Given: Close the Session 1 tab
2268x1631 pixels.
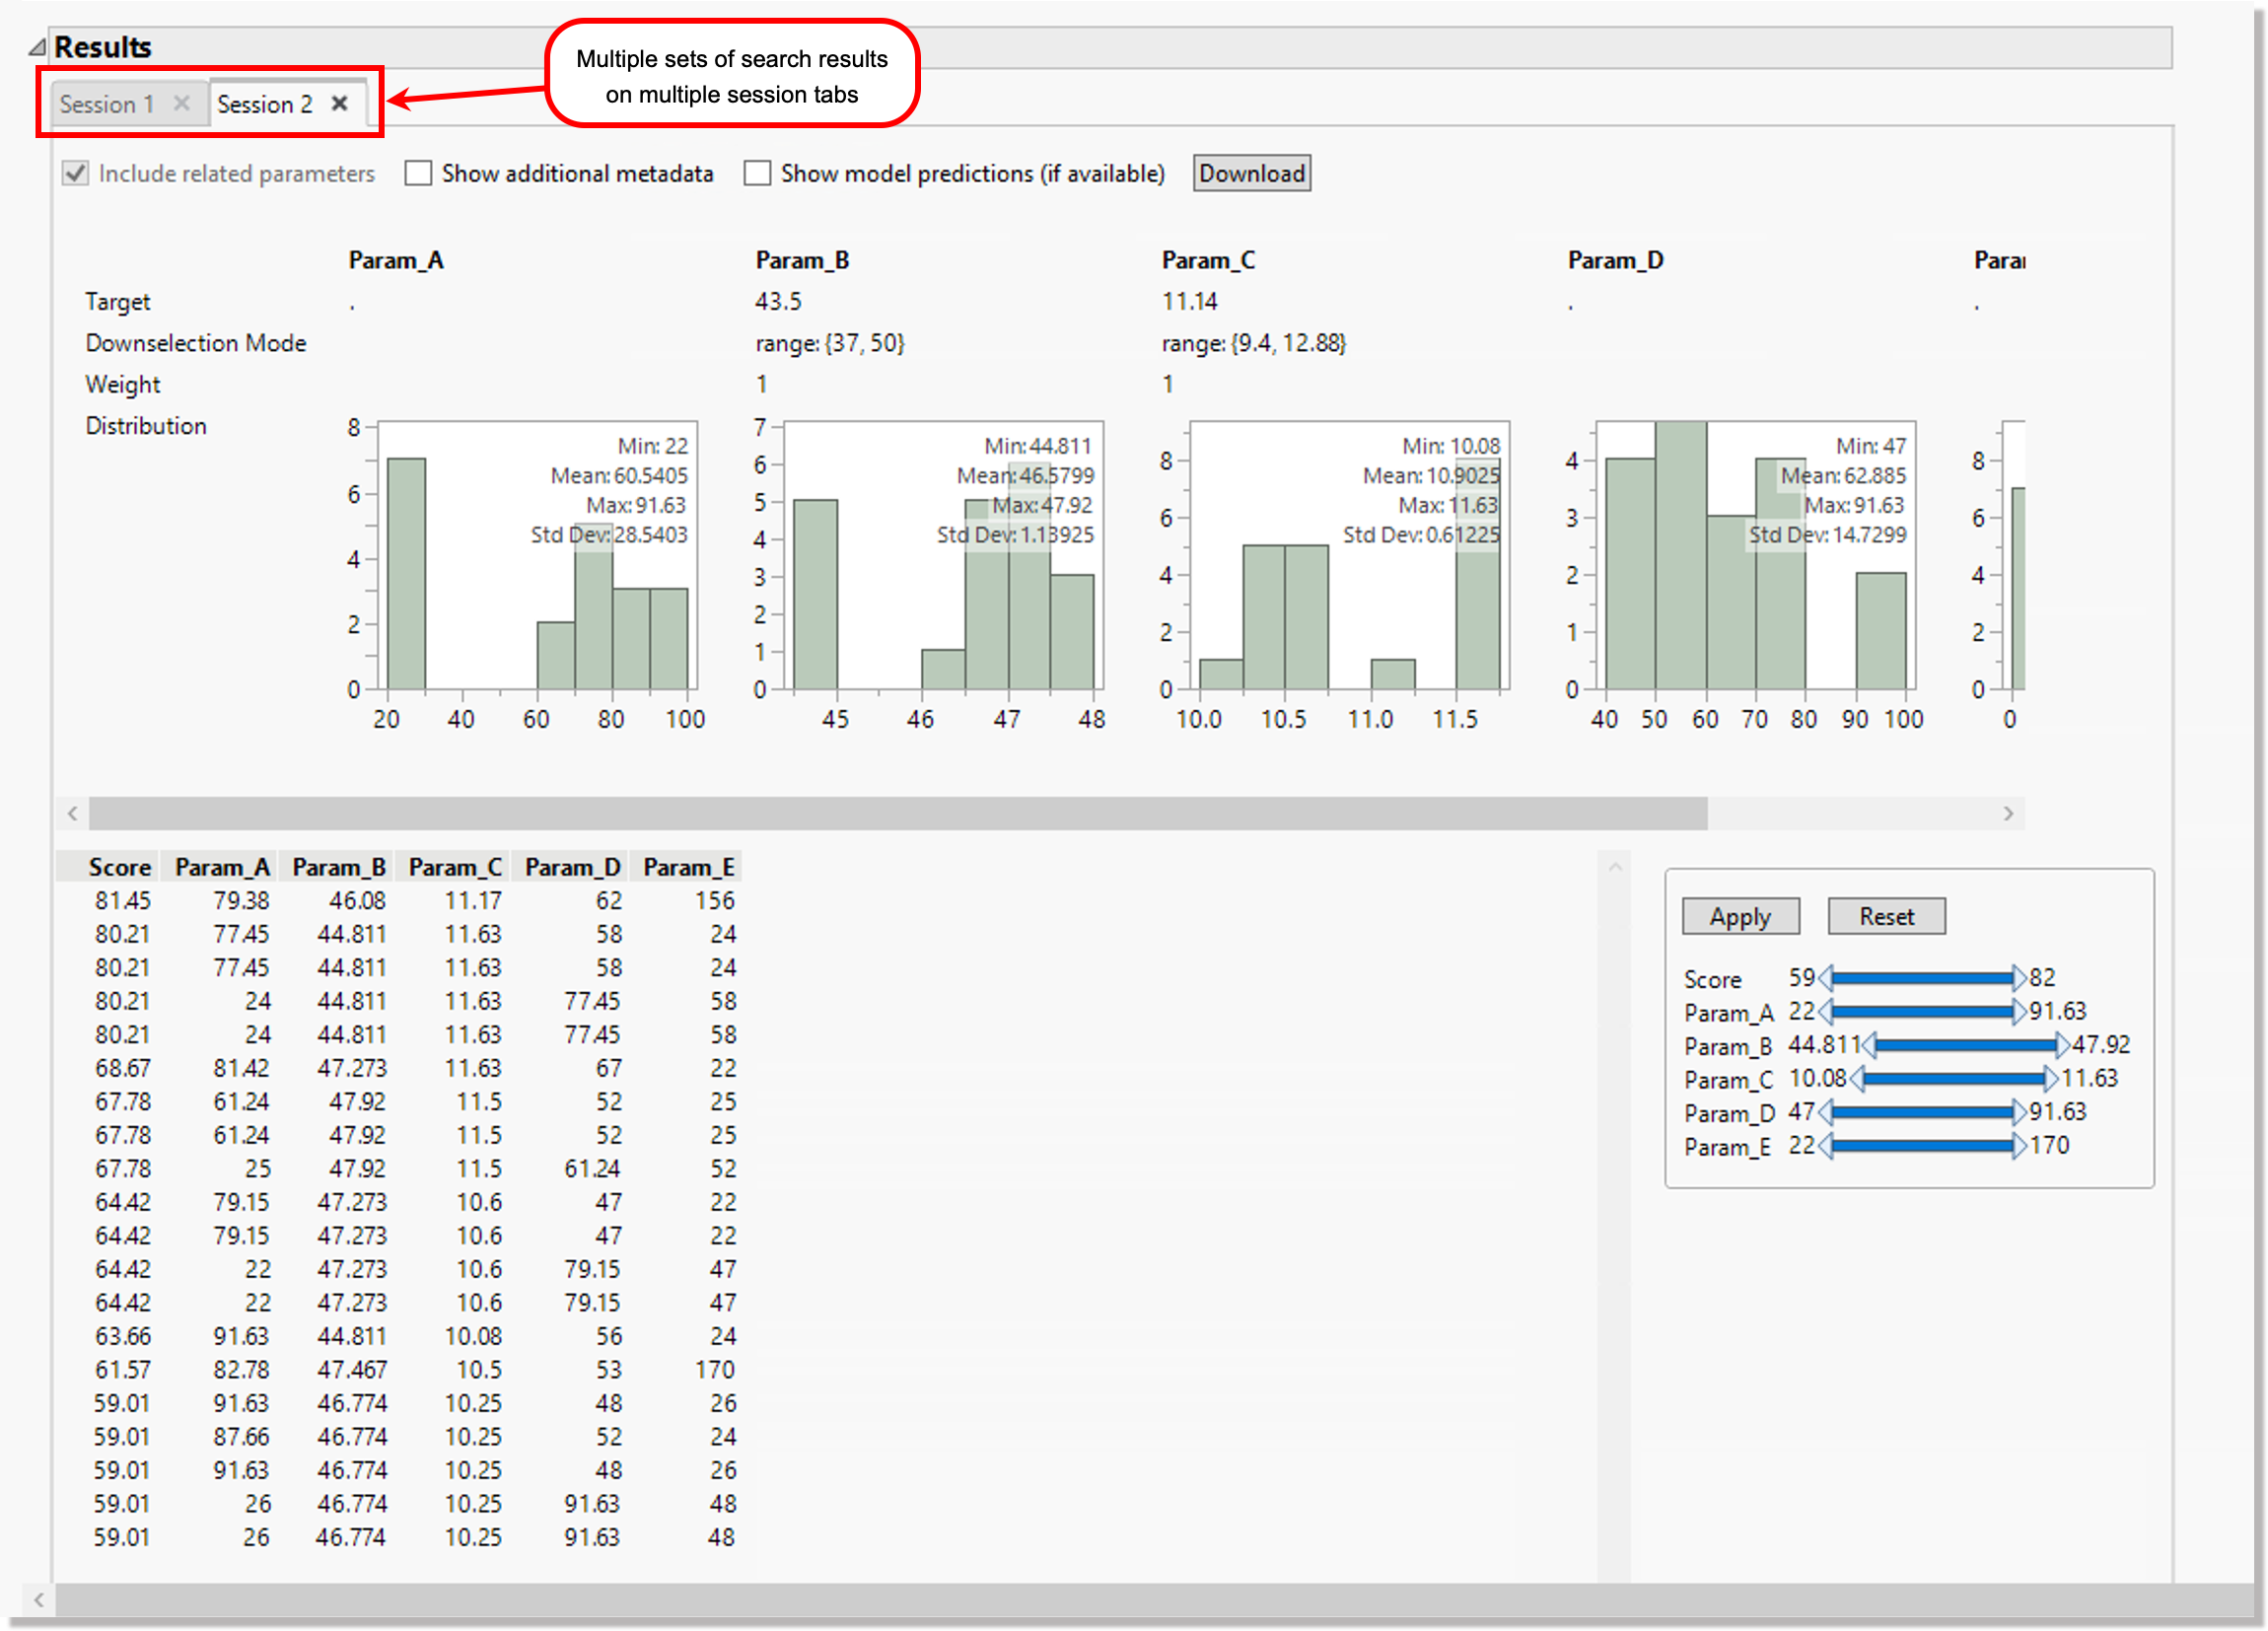Looking at the screenshot, I should tap(181, 103).
